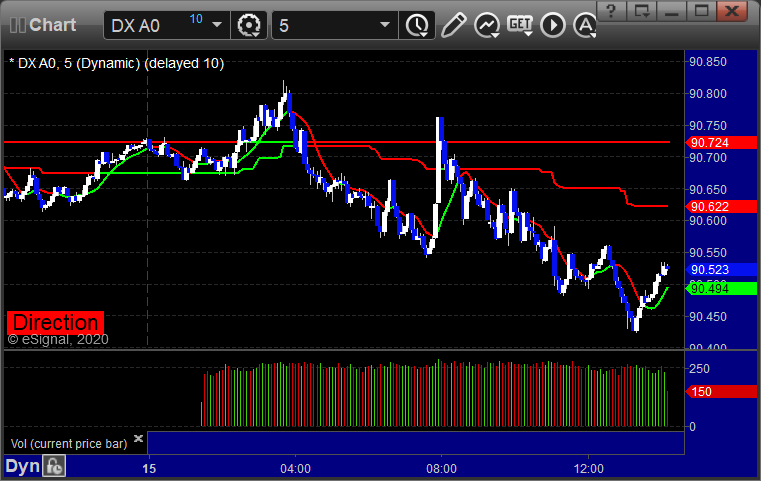
Task: Click the blue 10 link indicator
Action: coord(196,19)
